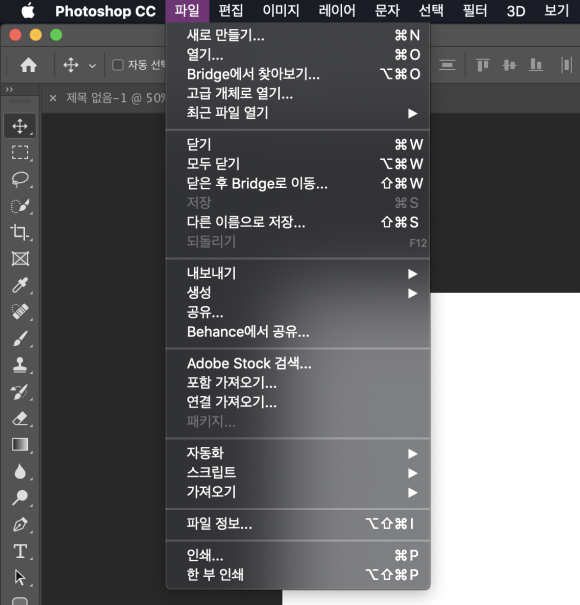Select the Path Selection arrow tool
The height and width of the screenshot is (605, 580).
[x=20, y=578]
